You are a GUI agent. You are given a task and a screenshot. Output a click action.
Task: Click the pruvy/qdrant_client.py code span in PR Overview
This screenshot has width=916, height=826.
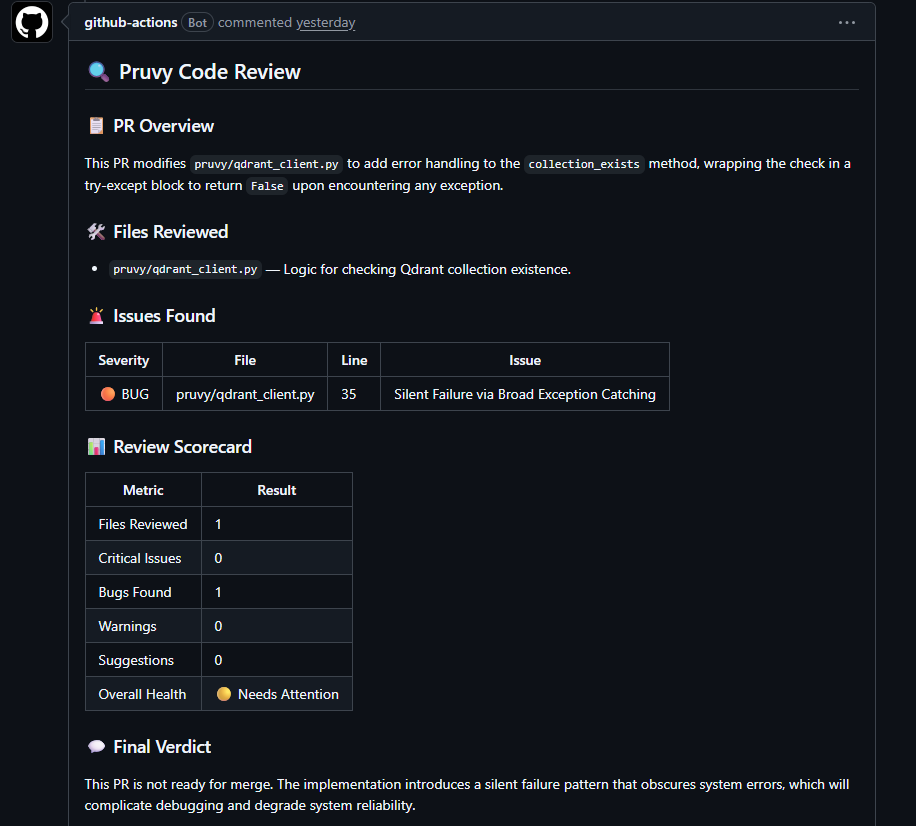point(266,164)
